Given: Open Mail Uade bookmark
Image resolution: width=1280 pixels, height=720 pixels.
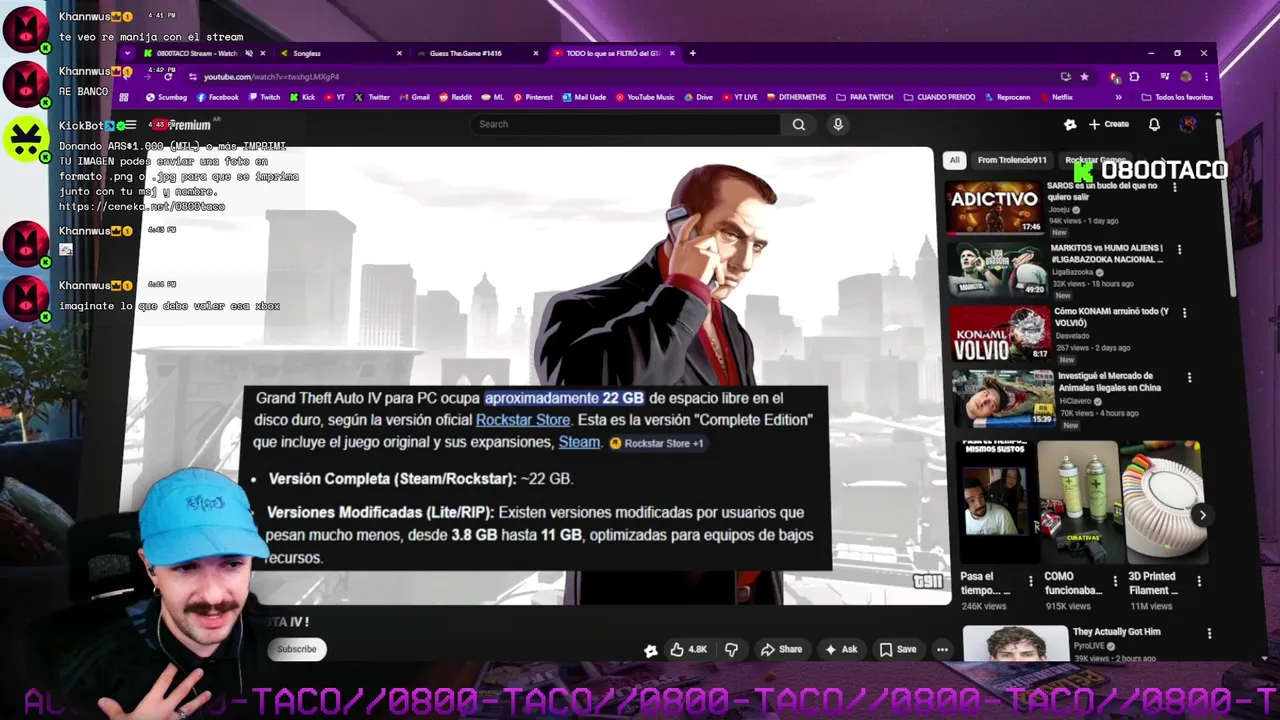Looking at the screenshot, I should tap(585, 97).
